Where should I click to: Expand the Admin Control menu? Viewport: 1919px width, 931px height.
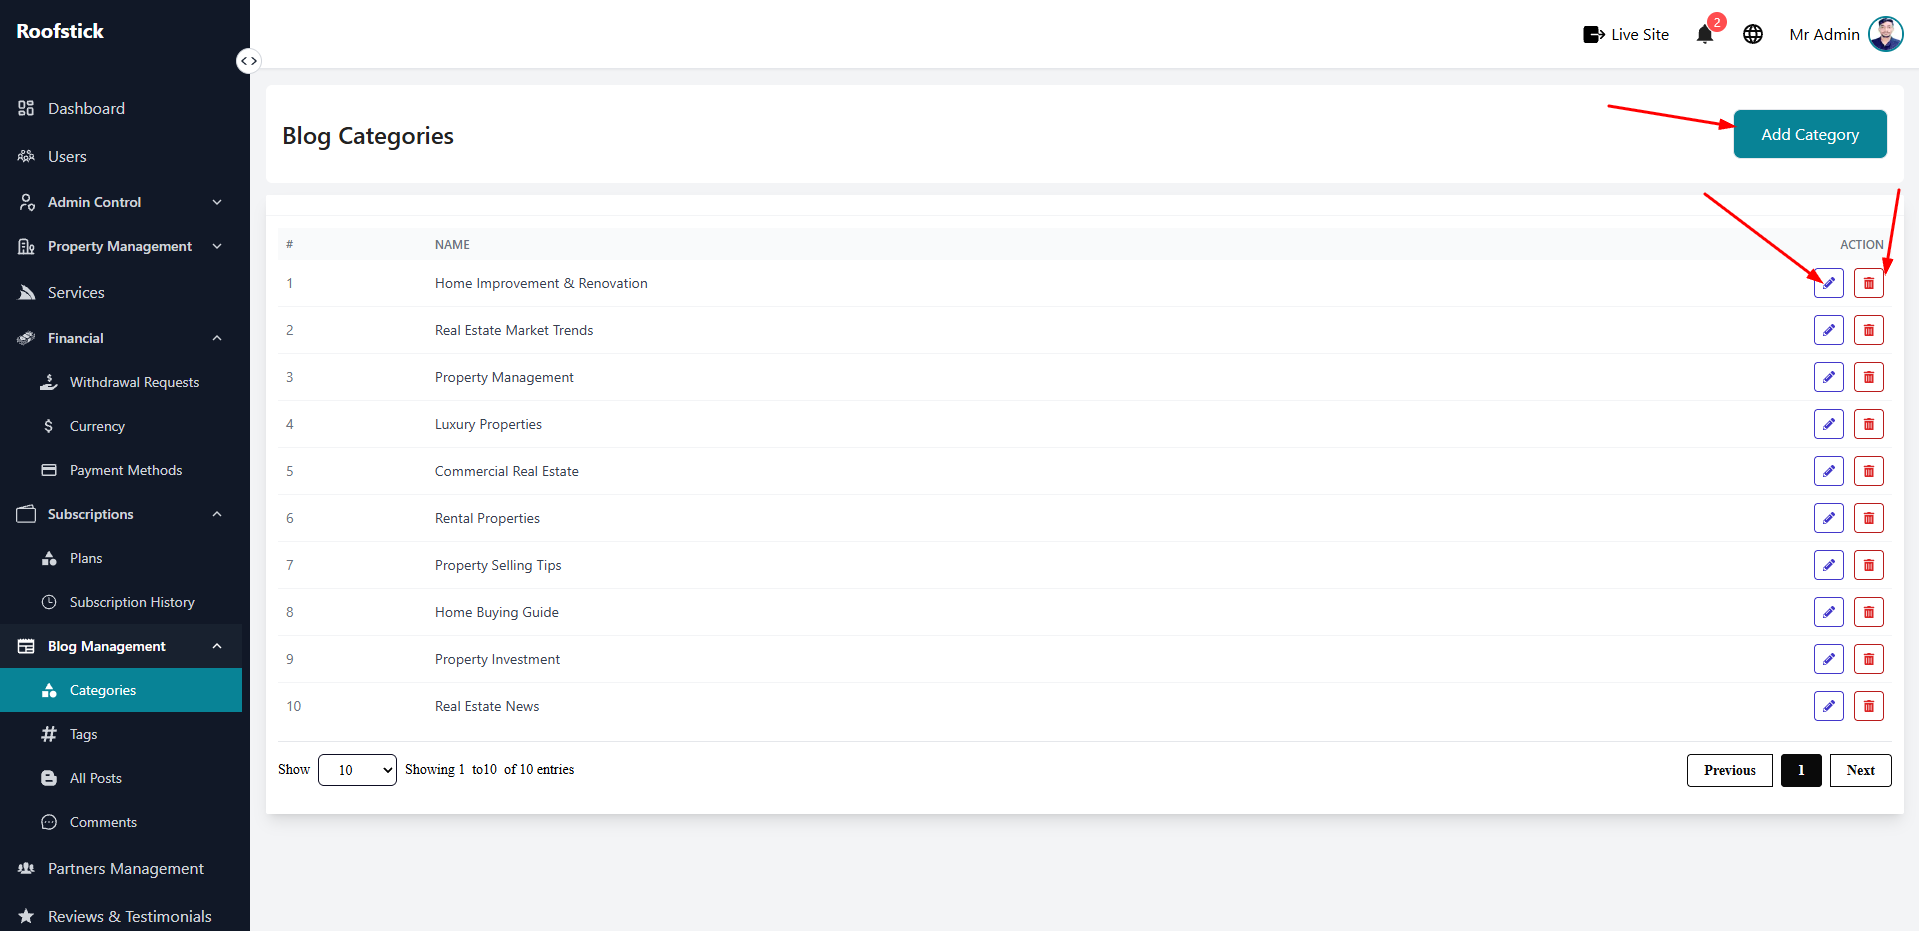click(121, 202)
